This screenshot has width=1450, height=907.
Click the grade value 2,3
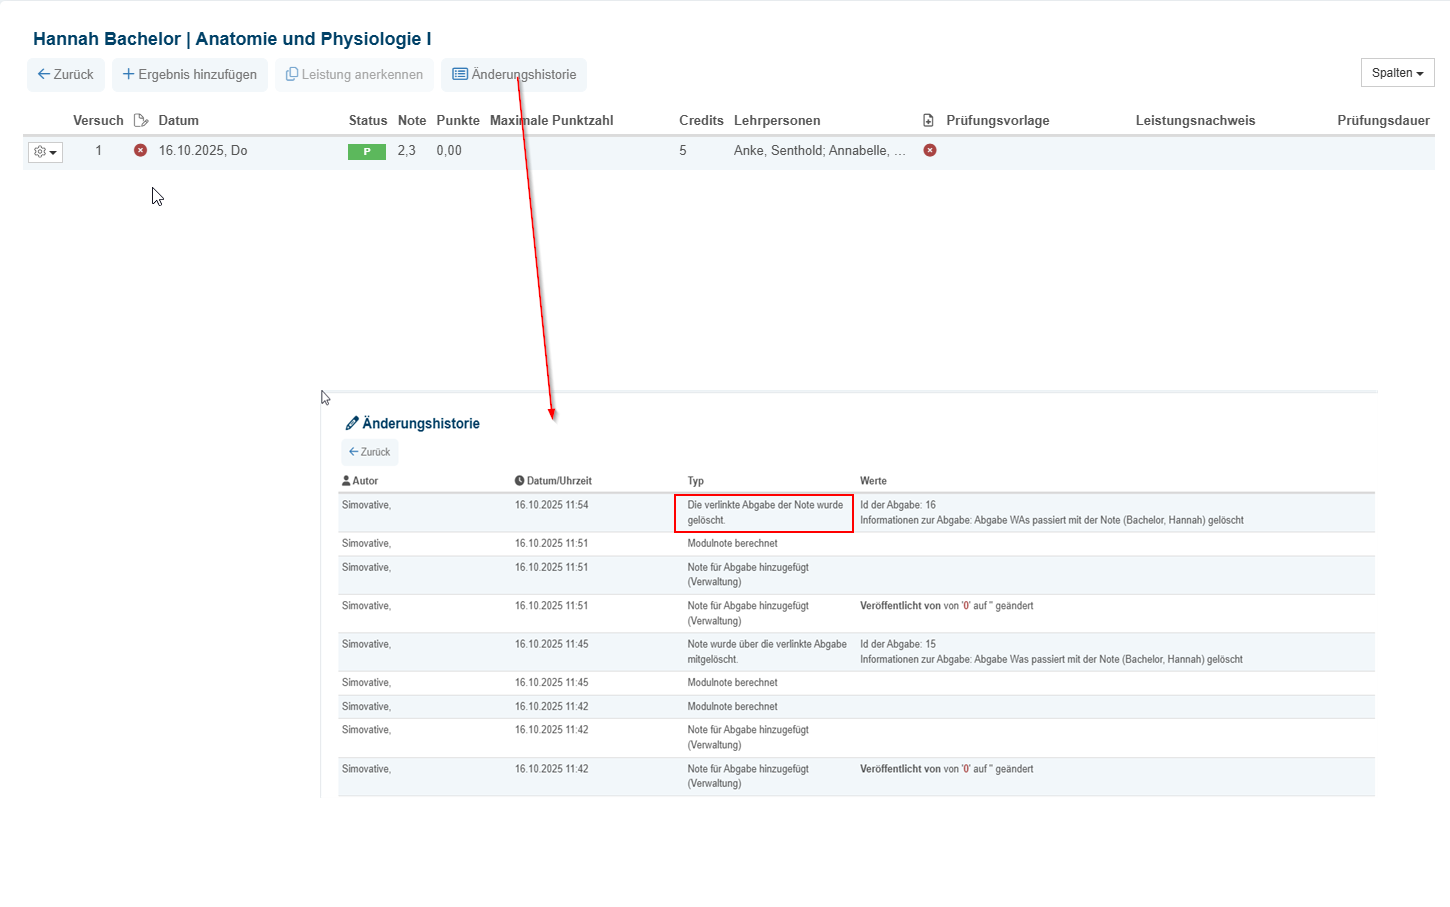click(x=406, y=150)
